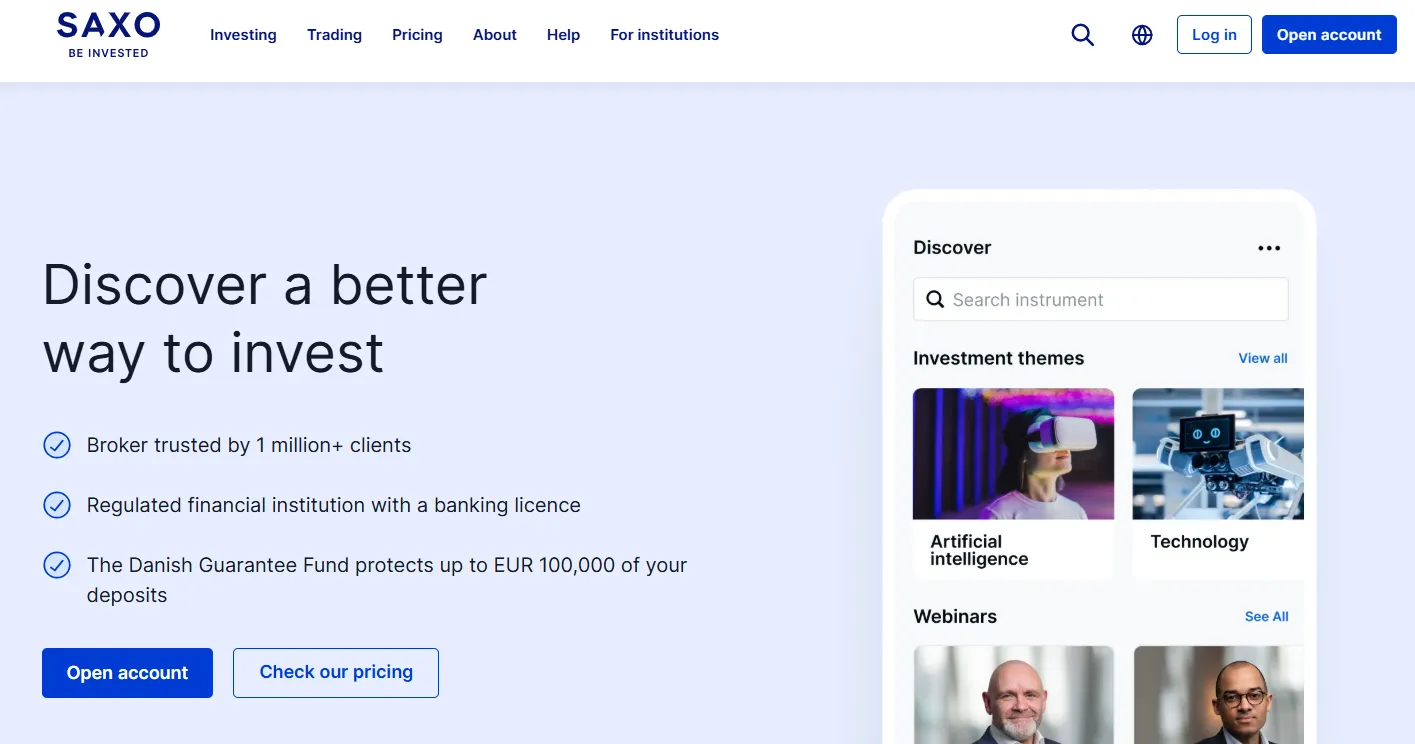Open site search via magnifier icon

[x=1082, y=35]
